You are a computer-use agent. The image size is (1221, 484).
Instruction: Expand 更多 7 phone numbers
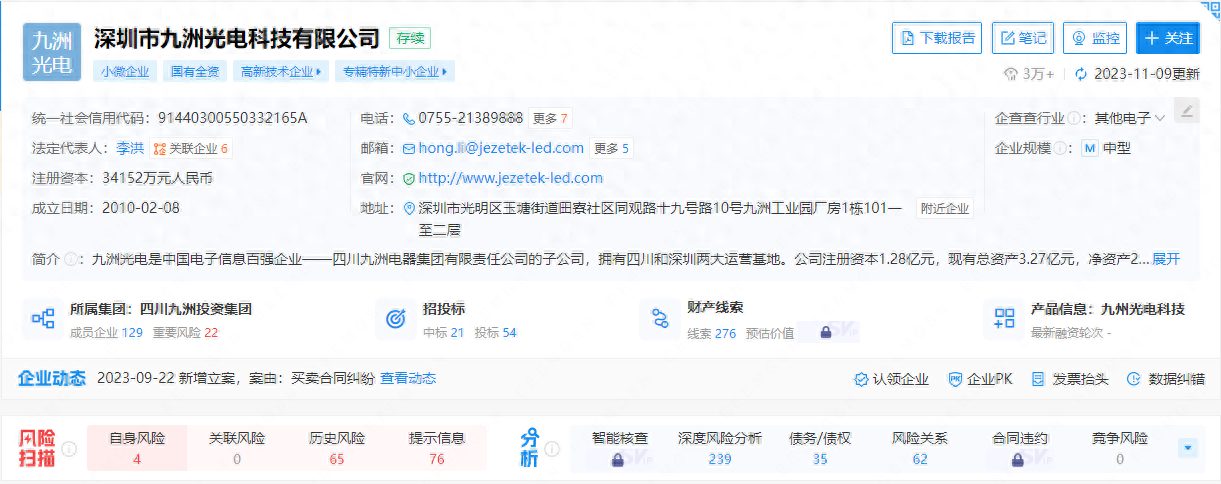coord(550,118)
